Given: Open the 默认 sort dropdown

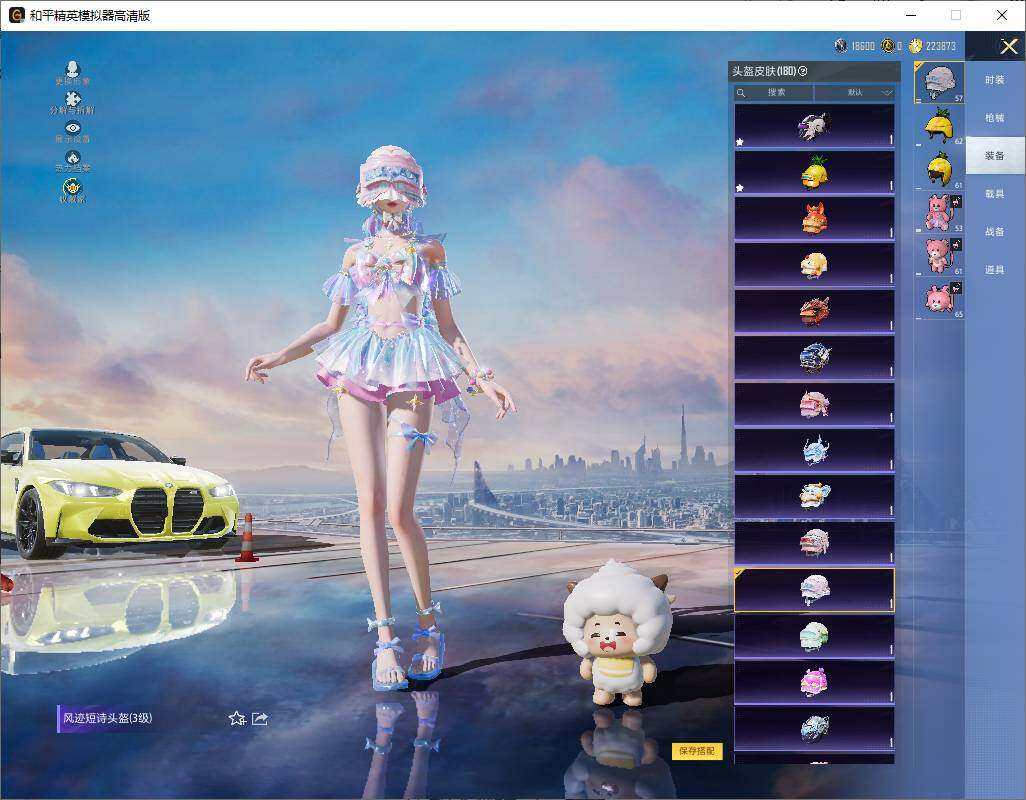Looking at the screenshot, I should point(855,93).
